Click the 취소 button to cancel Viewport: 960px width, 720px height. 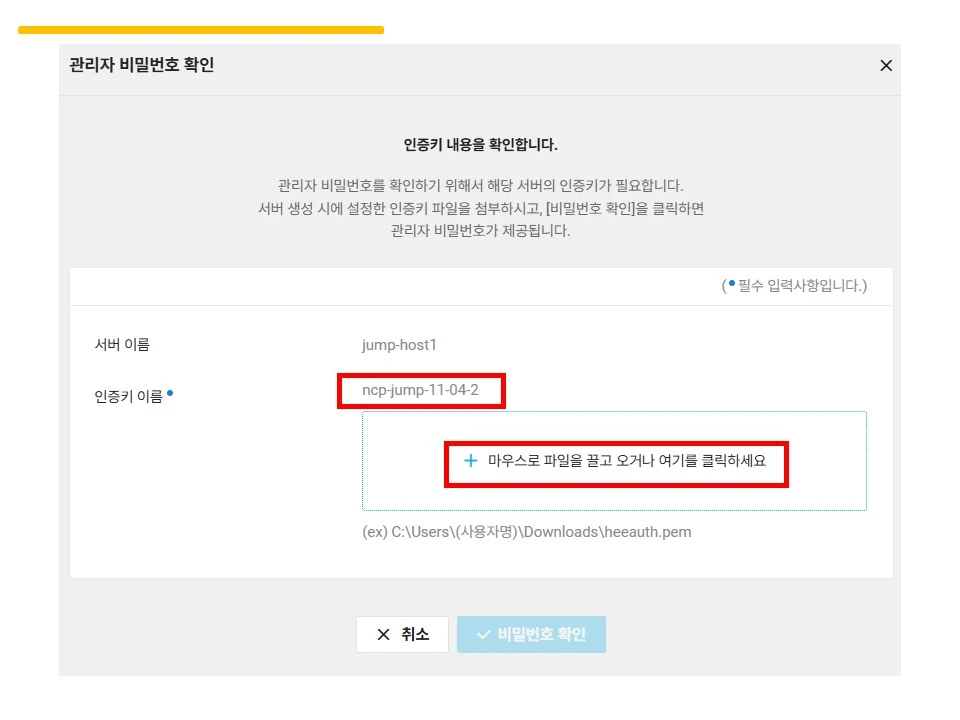coord(401,633)
